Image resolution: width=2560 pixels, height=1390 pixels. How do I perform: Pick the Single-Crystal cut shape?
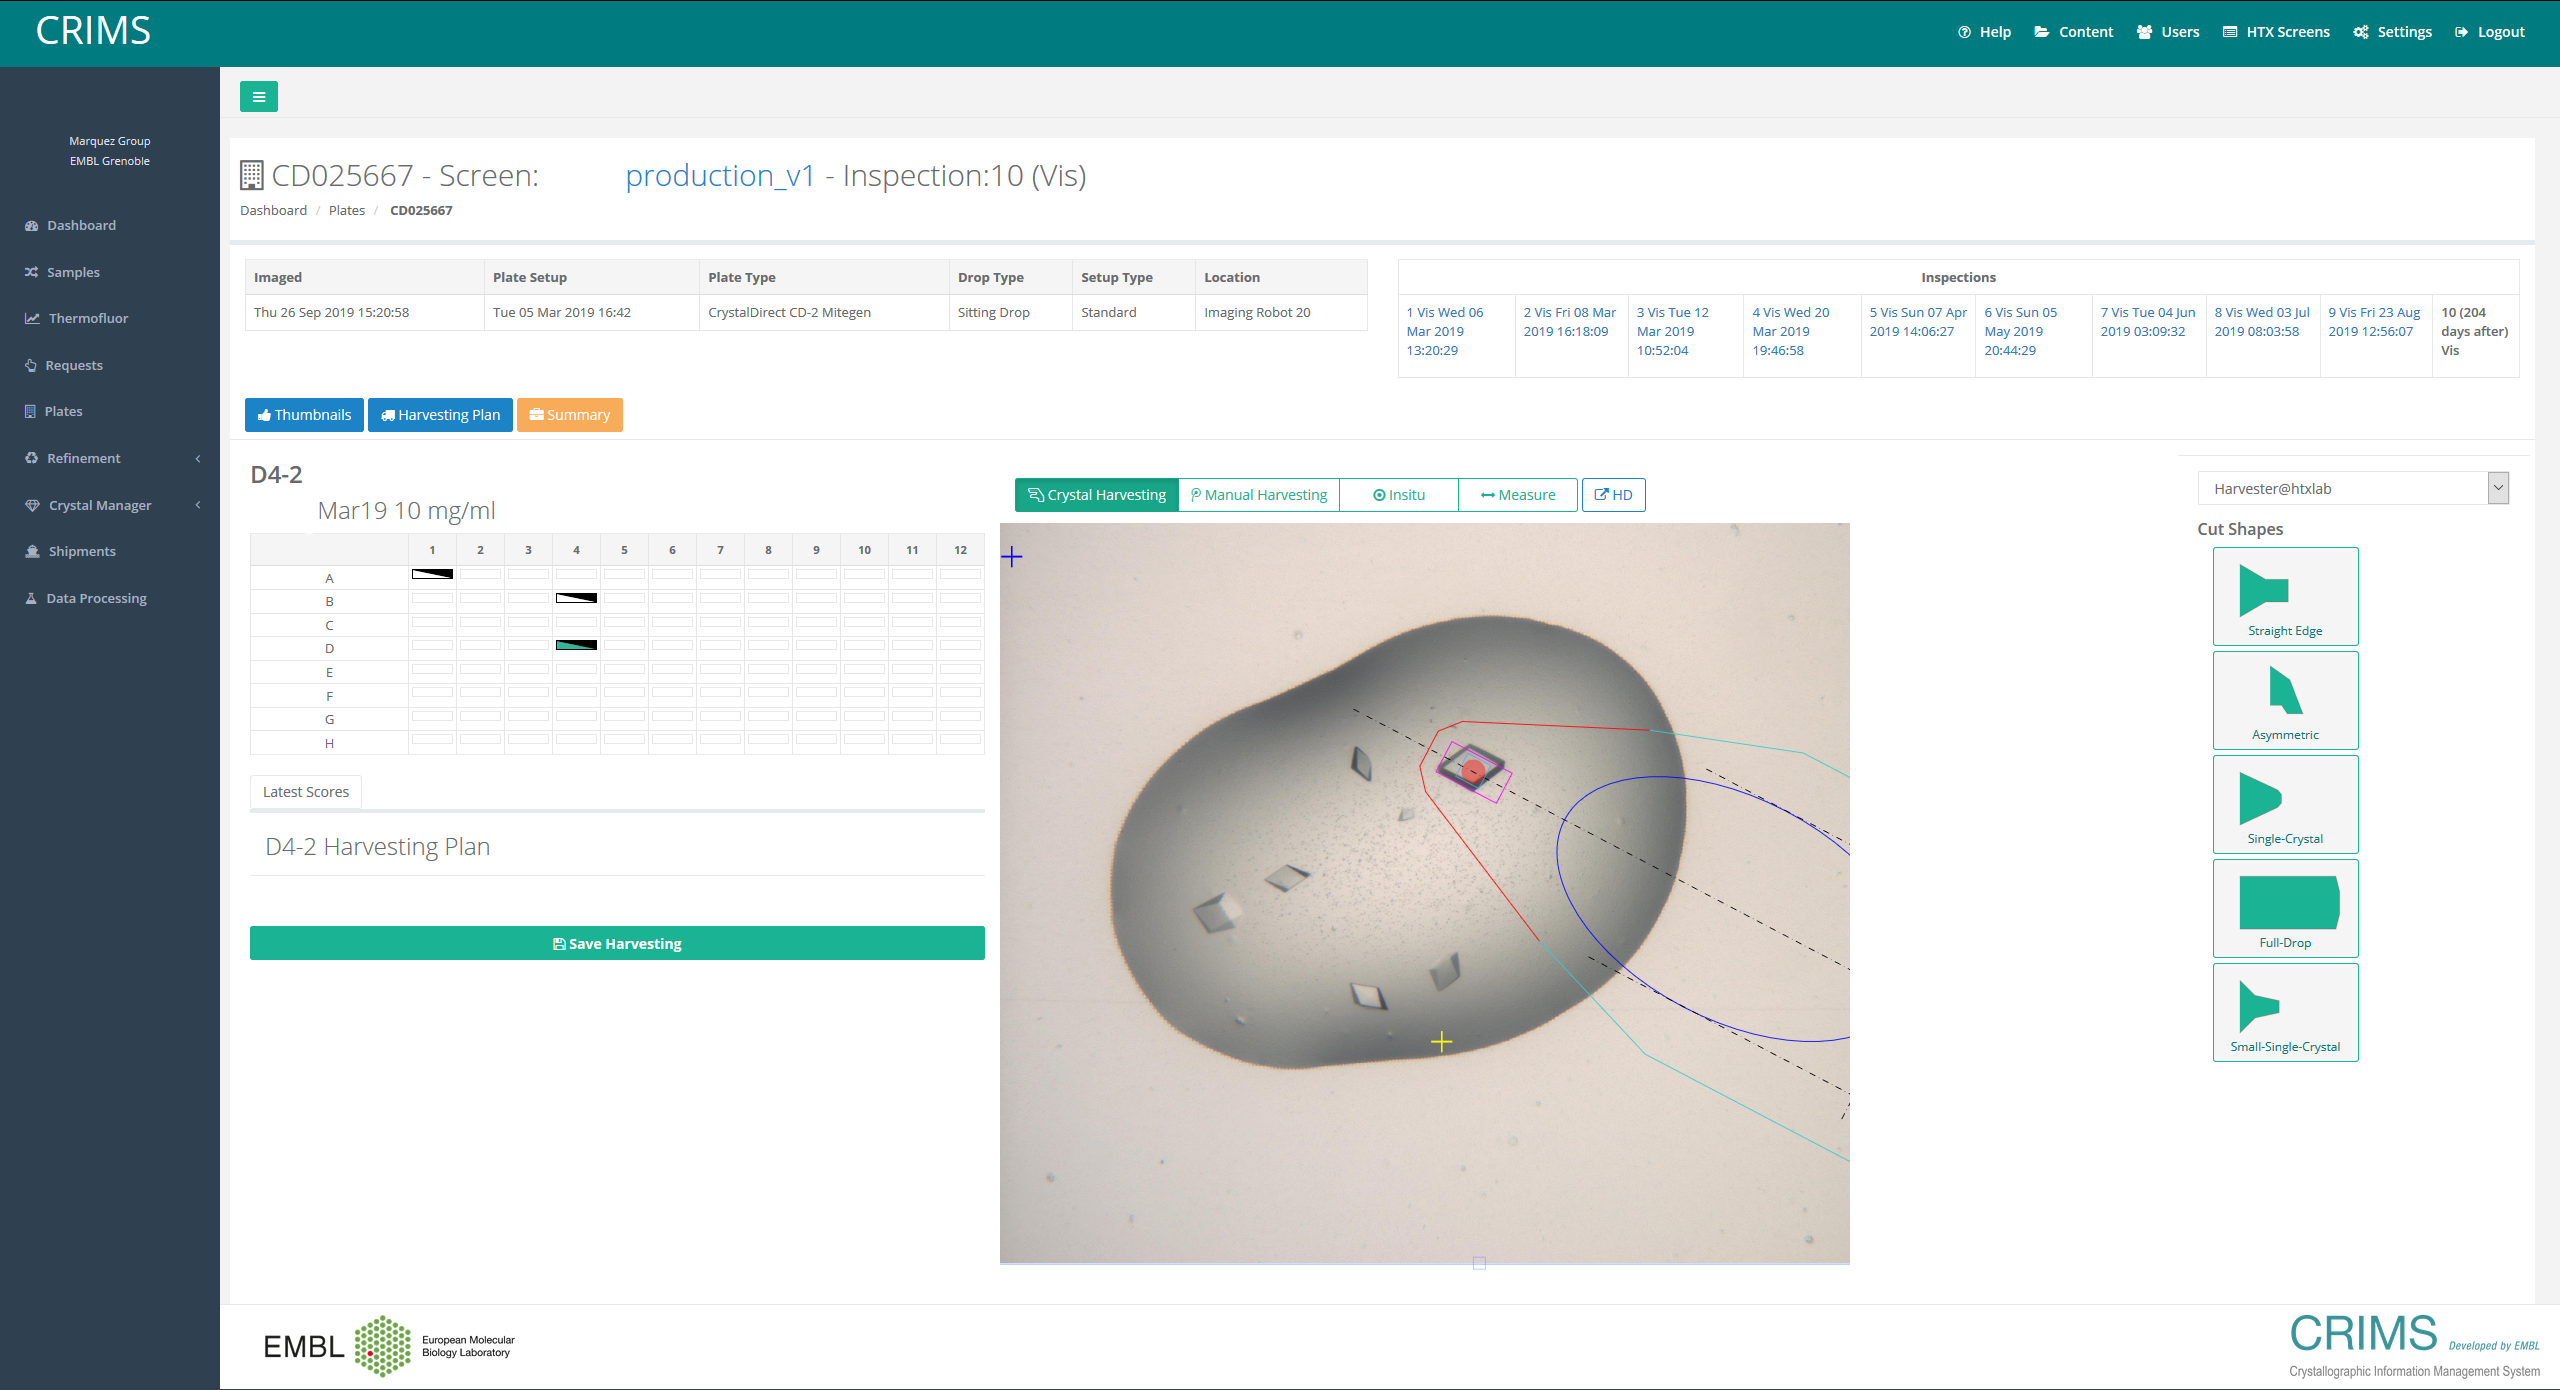pos(2285,803)
